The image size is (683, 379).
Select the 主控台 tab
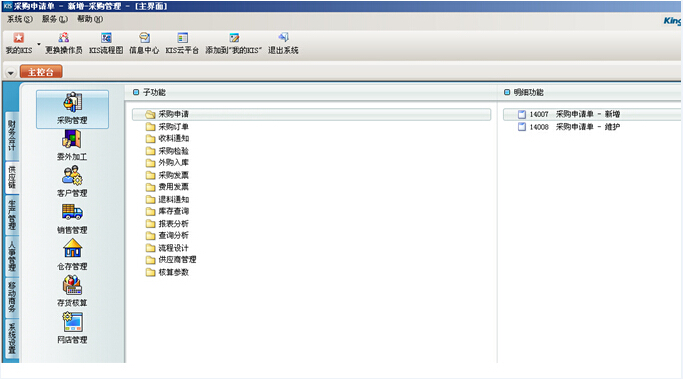(41, 72)
